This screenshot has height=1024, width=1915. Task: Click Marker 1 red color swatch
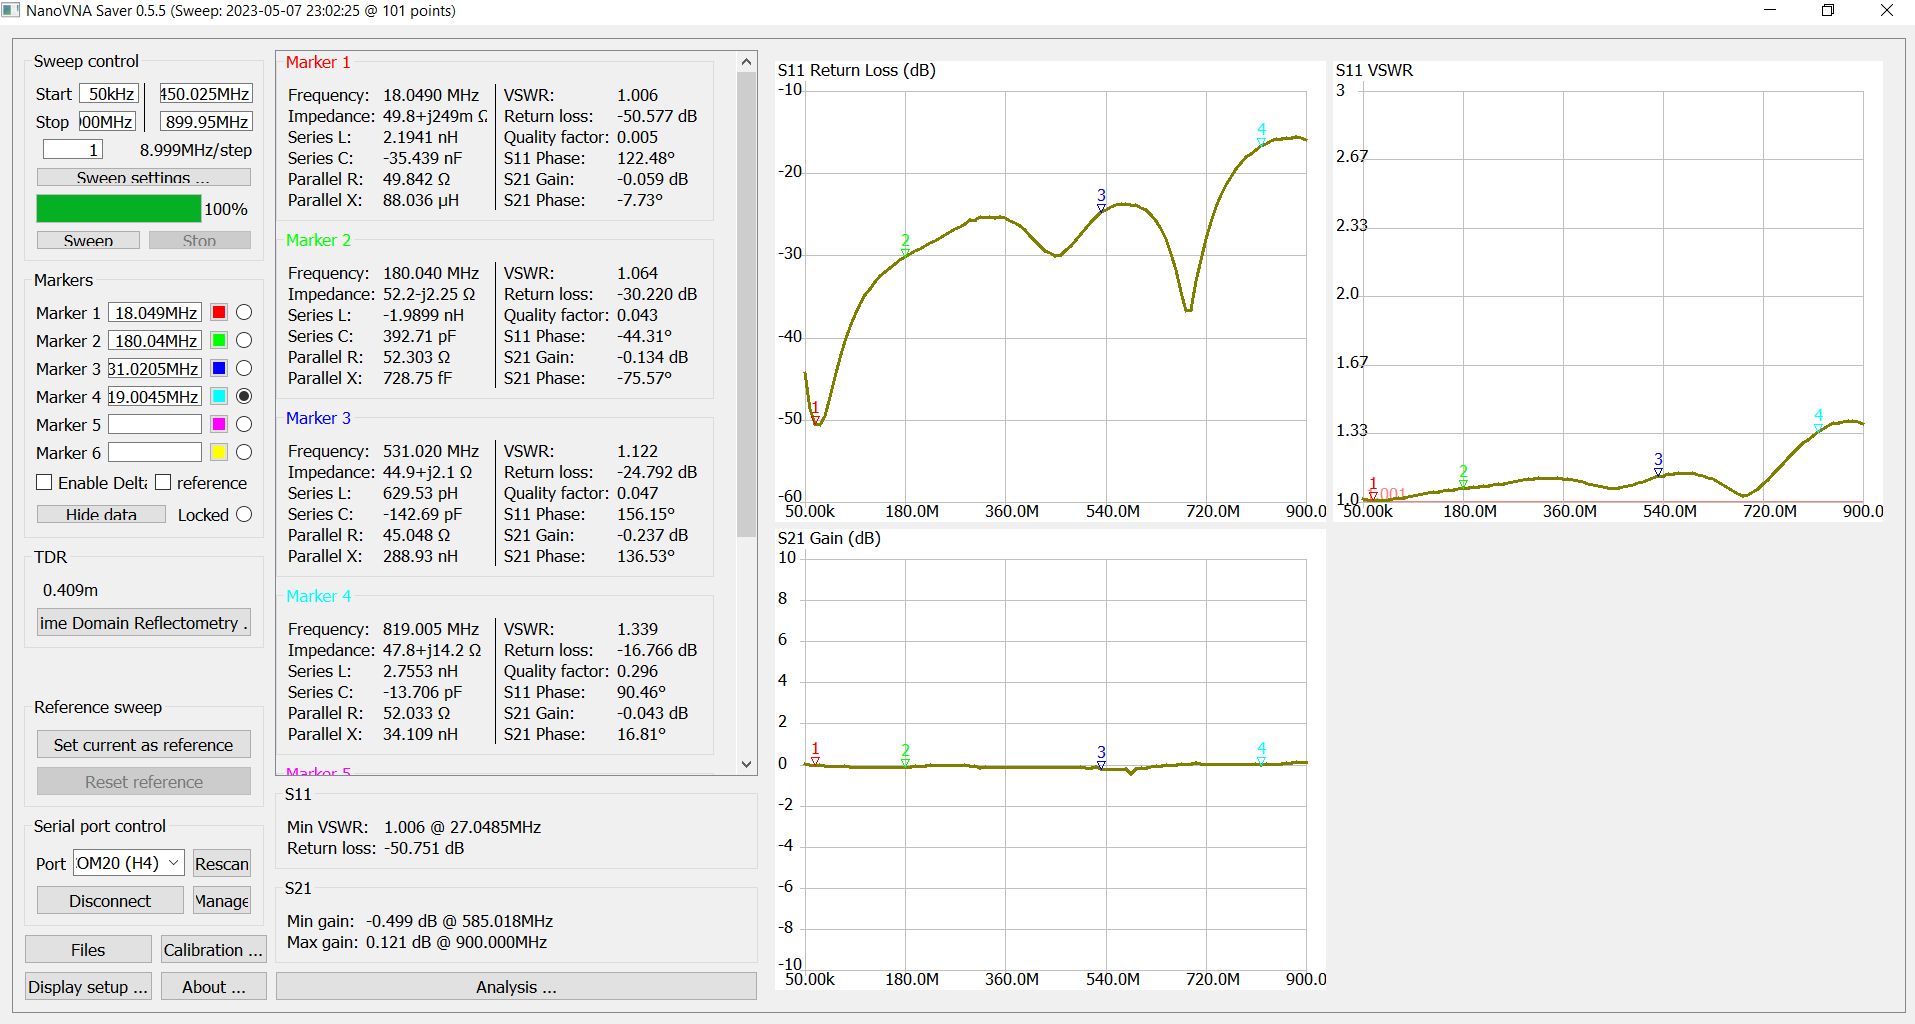click(219, 313)
